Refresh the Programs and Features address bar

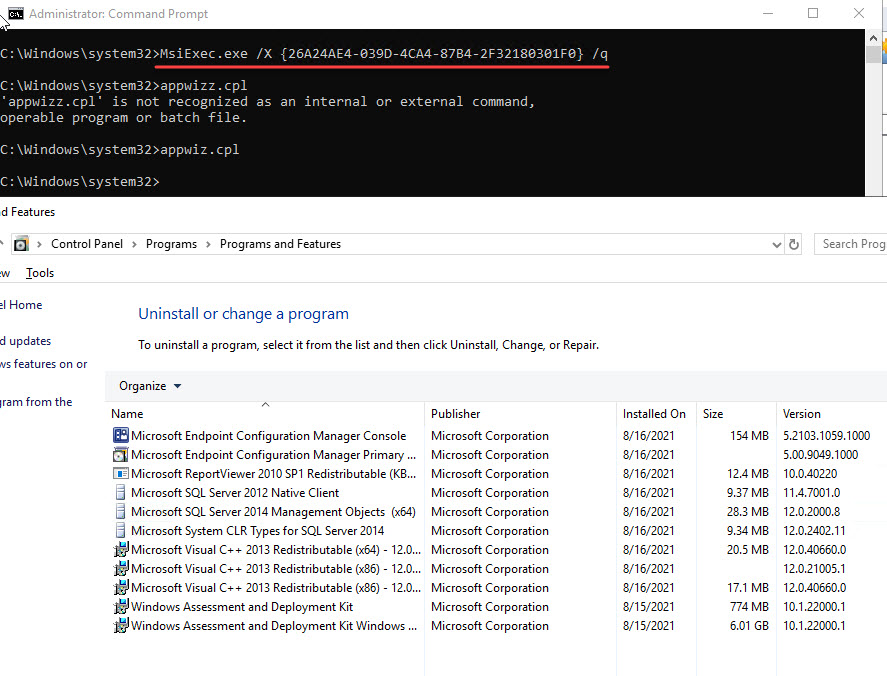[x=794, y=244]
